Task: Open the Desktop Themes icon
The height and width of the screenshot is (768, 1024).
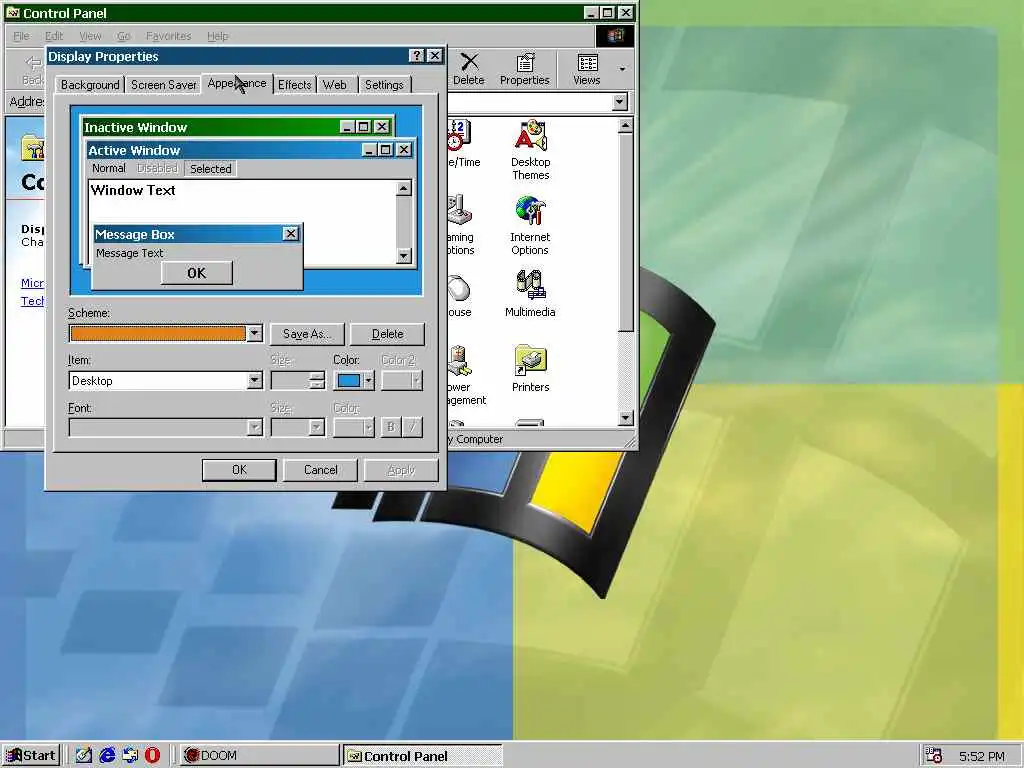Action: pos(530,149)
